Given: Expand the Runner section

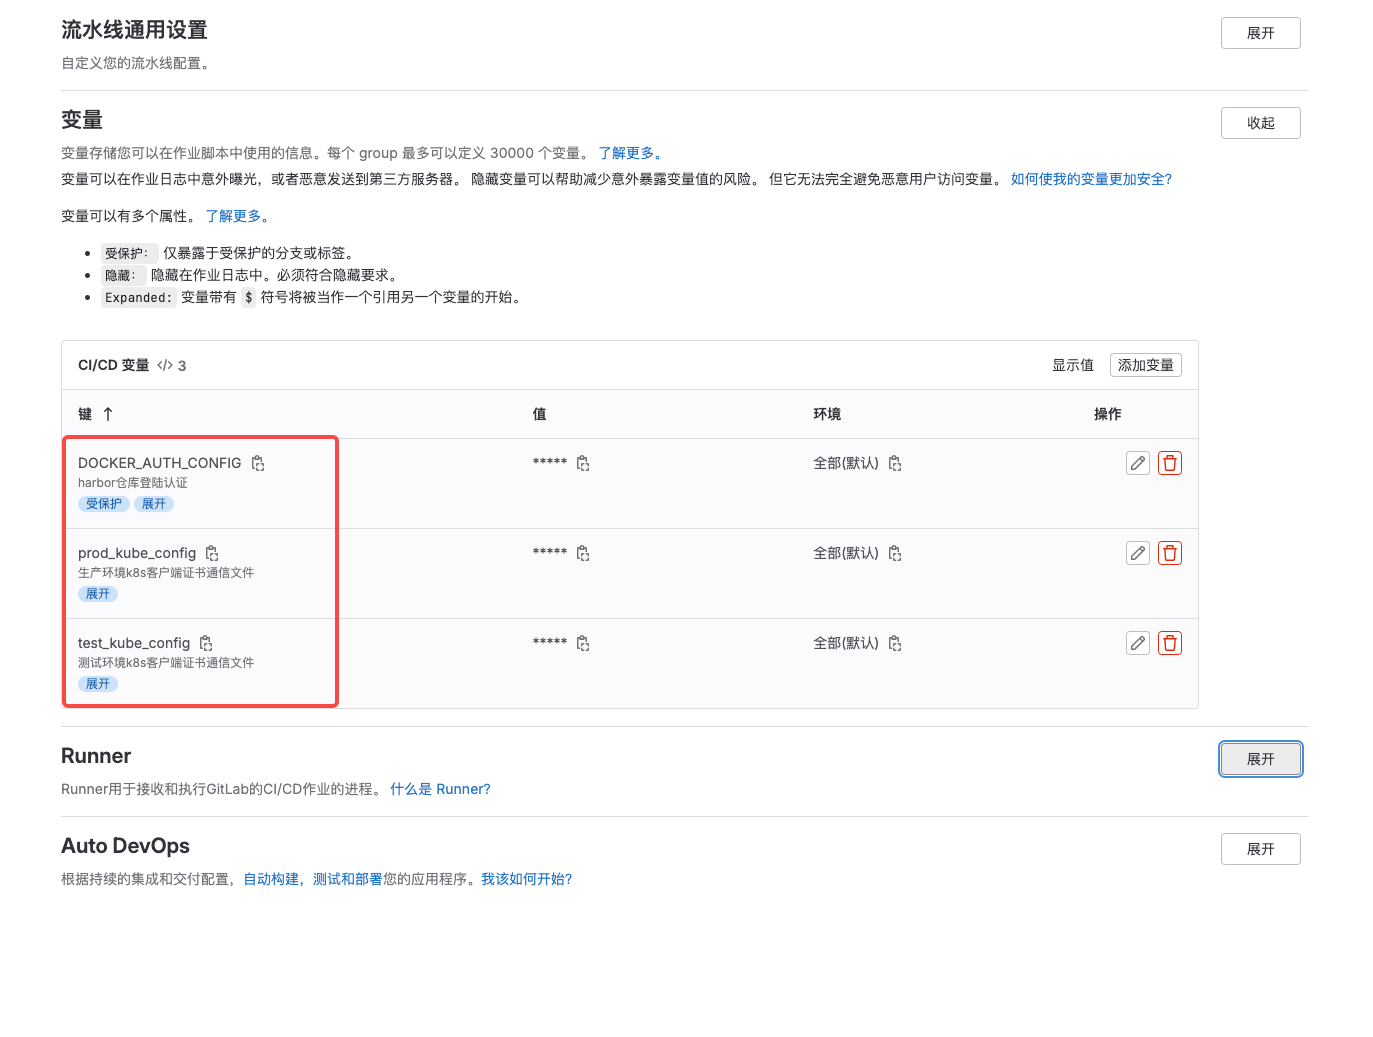Looking at the screenshot, I should tap(1260, 759).
